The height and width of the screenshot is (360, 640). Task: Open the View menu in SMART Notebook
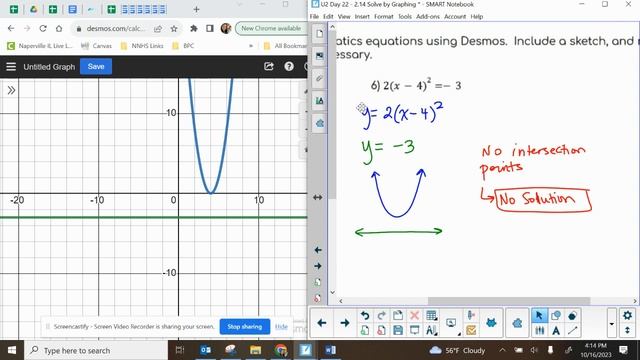point(344,16)
